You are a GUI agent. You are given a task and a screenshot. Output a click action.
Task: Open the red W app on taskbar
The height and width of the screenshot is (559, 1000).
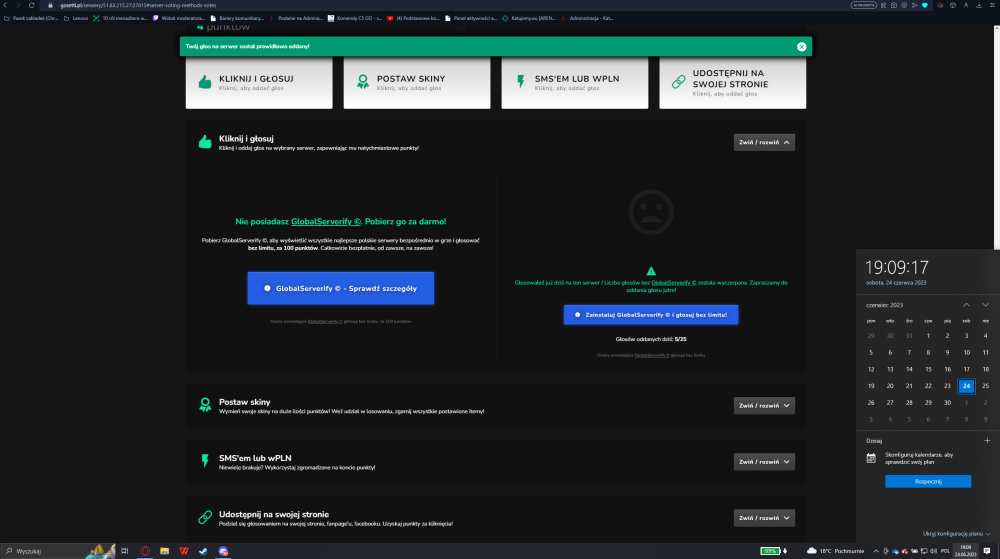184,551
